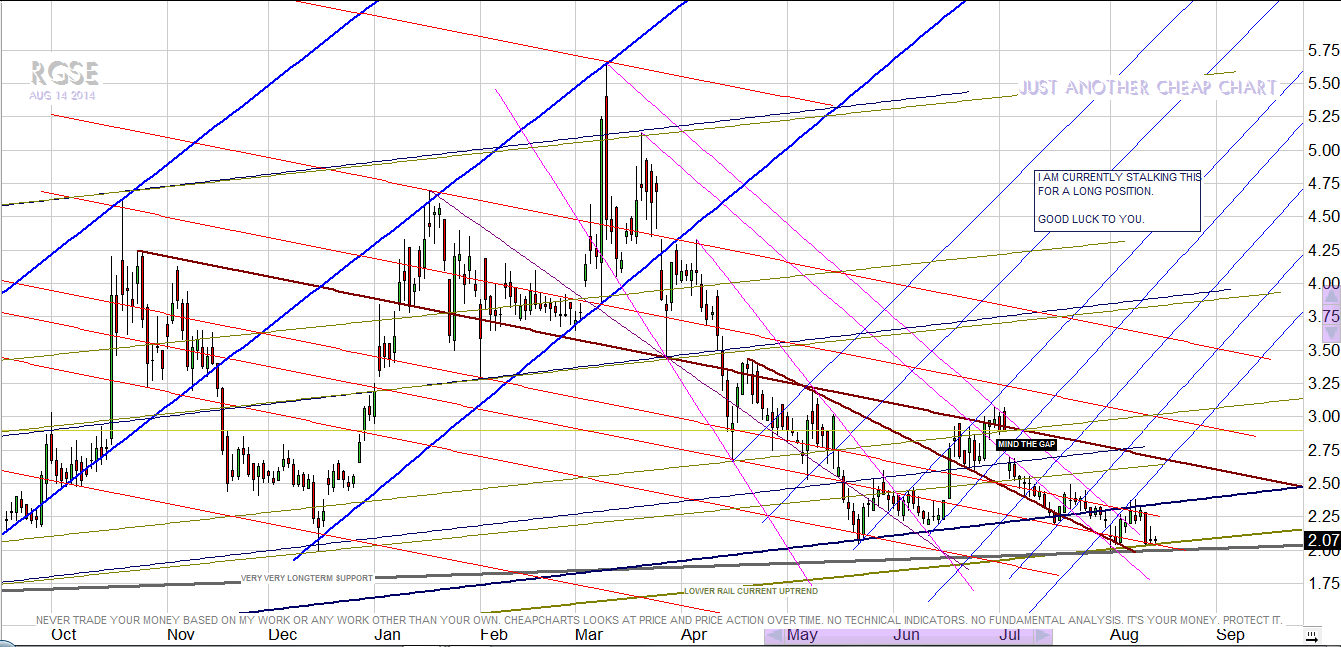Click the purple price-axis zoom slider
1341x647 pixels.
(1330, 316)
